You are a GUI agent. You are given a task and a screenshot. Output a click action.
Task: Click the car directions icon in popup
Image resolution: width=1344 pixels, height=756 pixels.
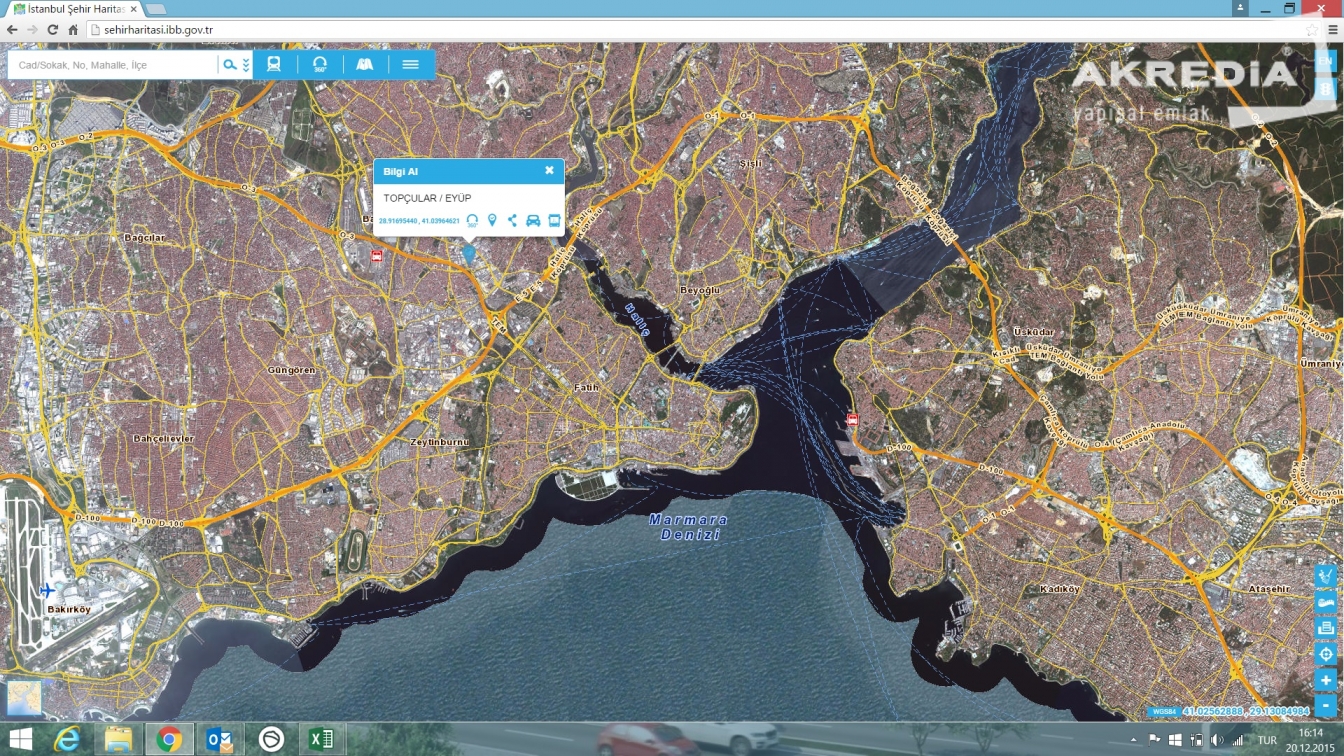click(533, 221)
